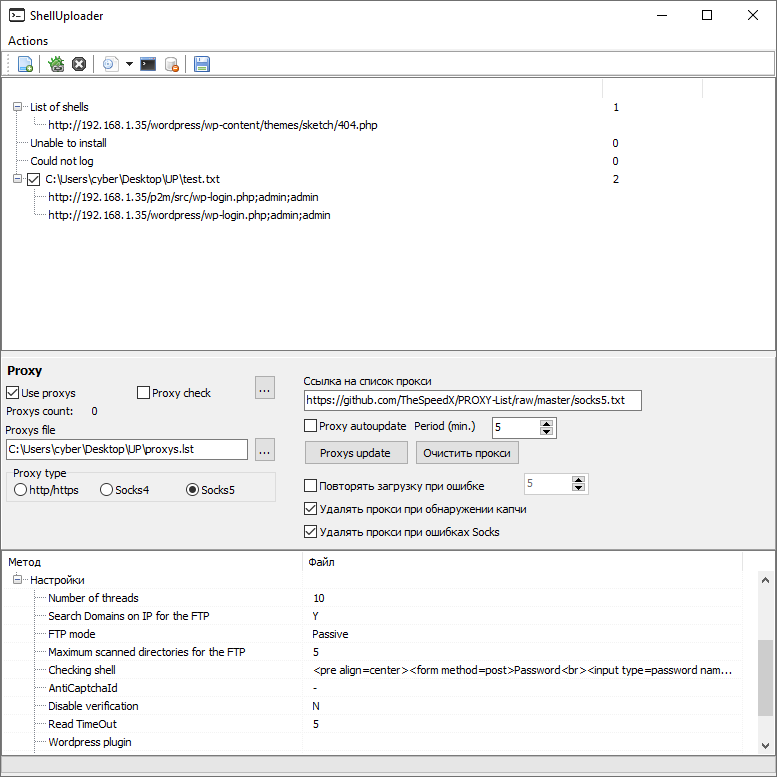Click the add new file toolbar icon
The image size is (777, 777).
[25, 64]
